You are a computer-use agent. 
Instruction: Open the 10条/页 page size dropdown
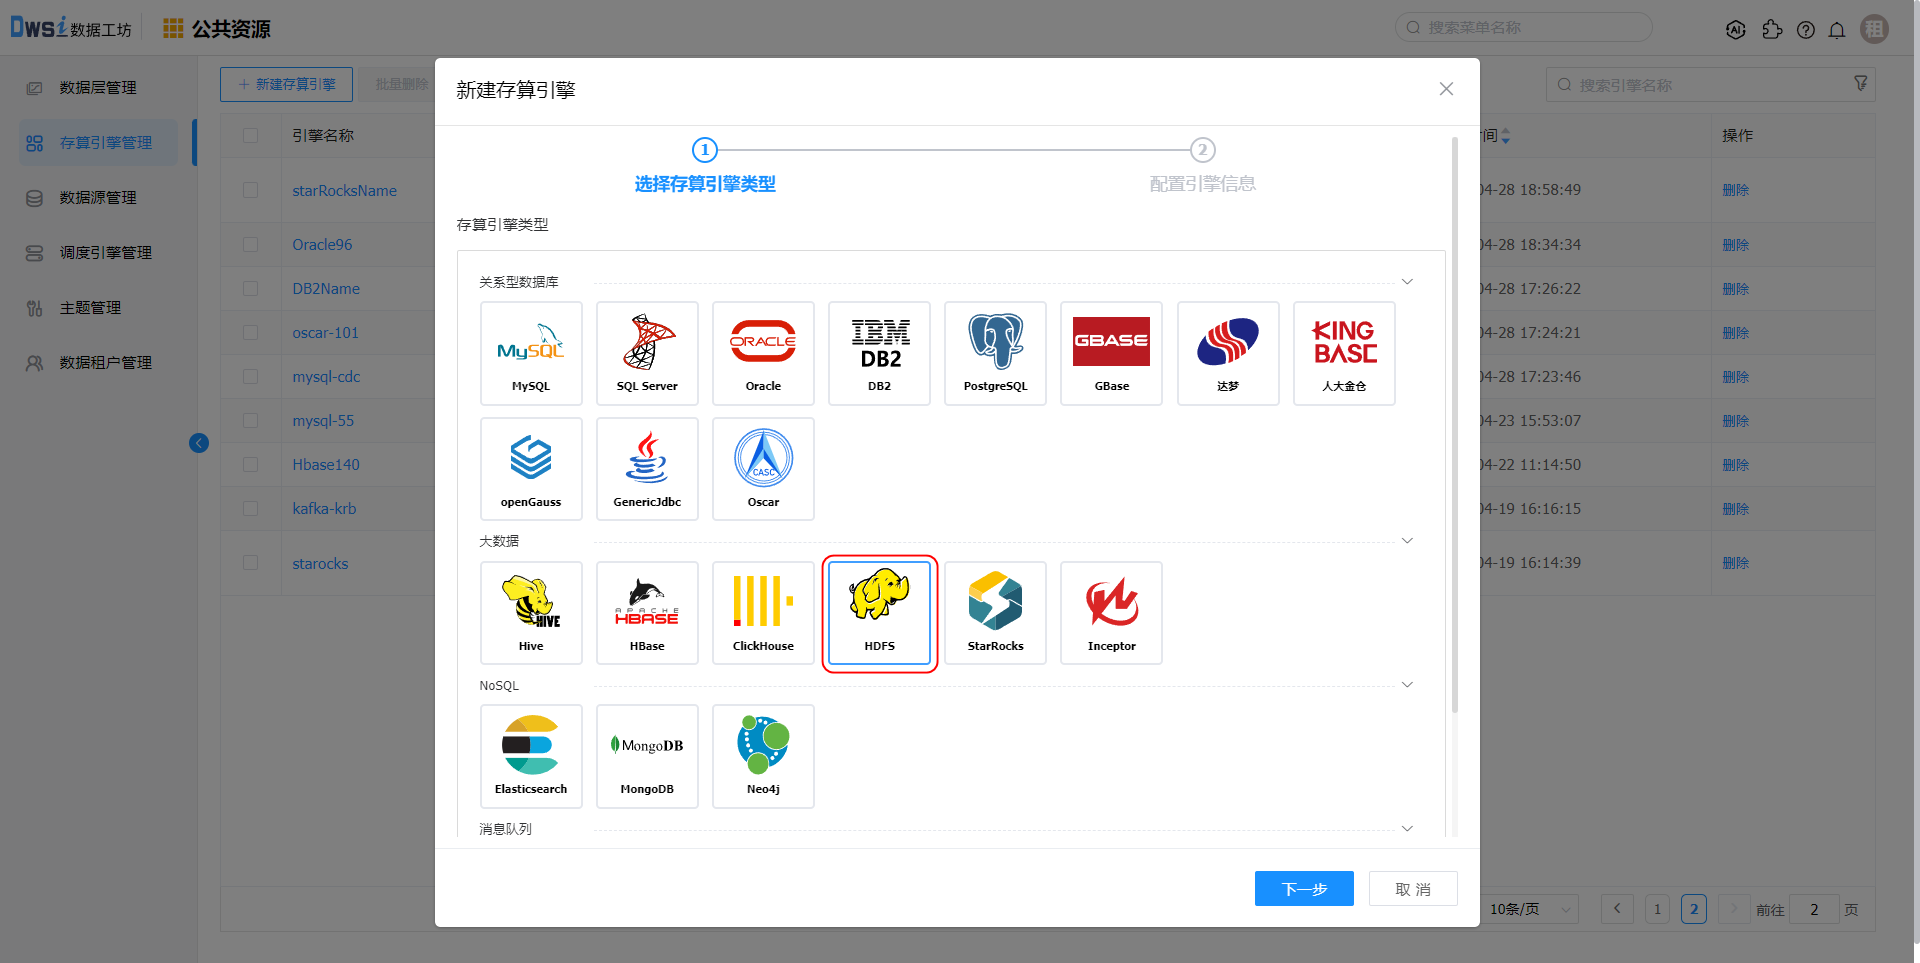[x=1529, y=909]
